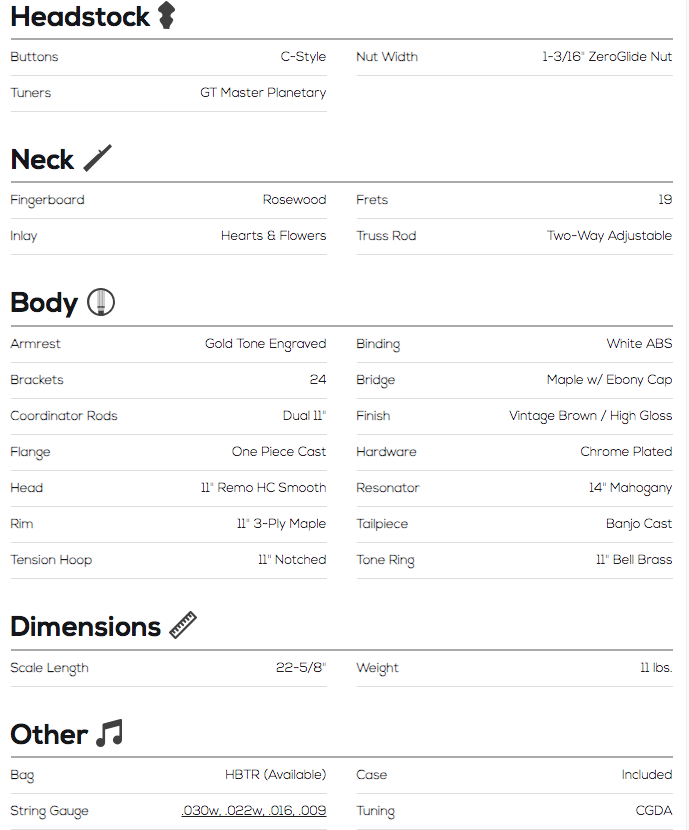Image resolution: width=689 pixels, height=830 pixels.
Task: Click the GT Master Planetary tuners value
Action: (263, 93)
